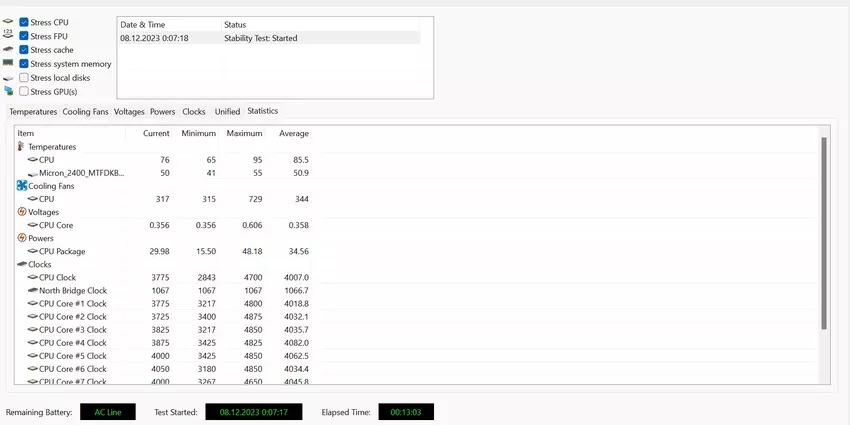
Task: Click the Average column header
Action: coord(294,133)
